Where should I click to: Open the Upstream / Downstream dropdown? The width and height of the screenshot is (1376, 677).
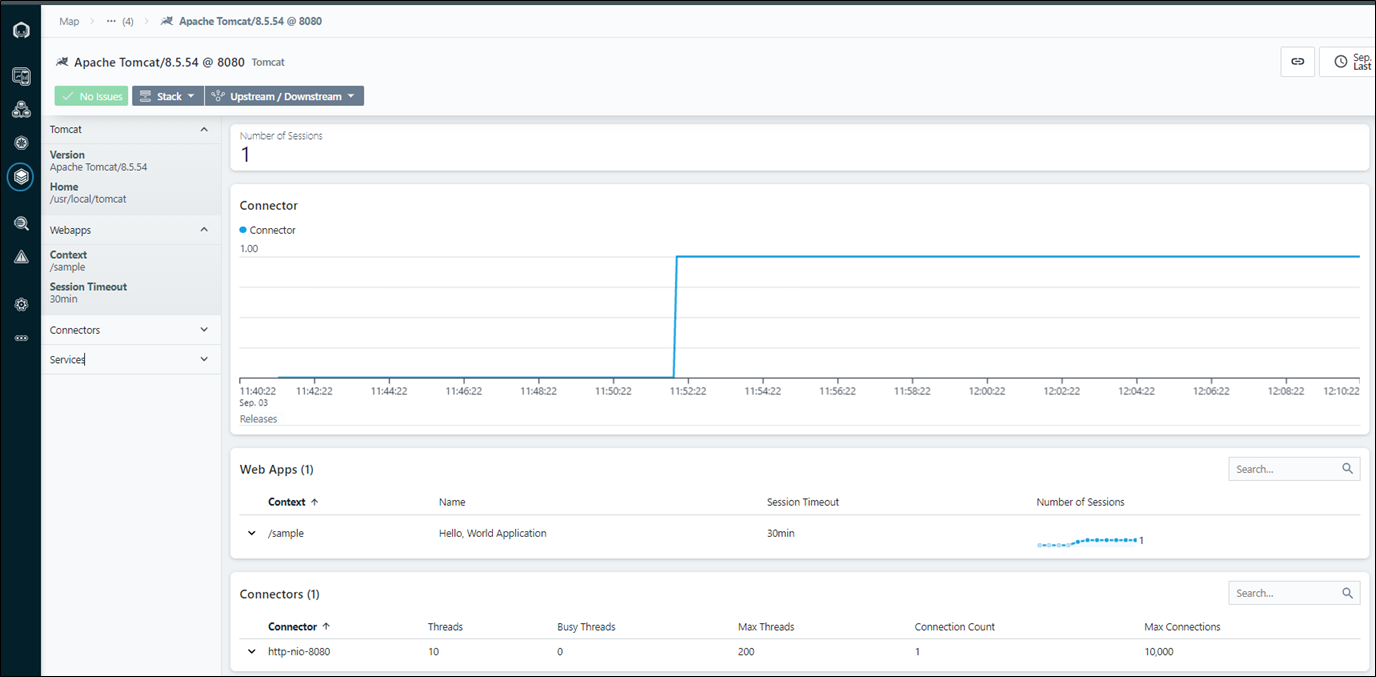[x=285, y=96]
